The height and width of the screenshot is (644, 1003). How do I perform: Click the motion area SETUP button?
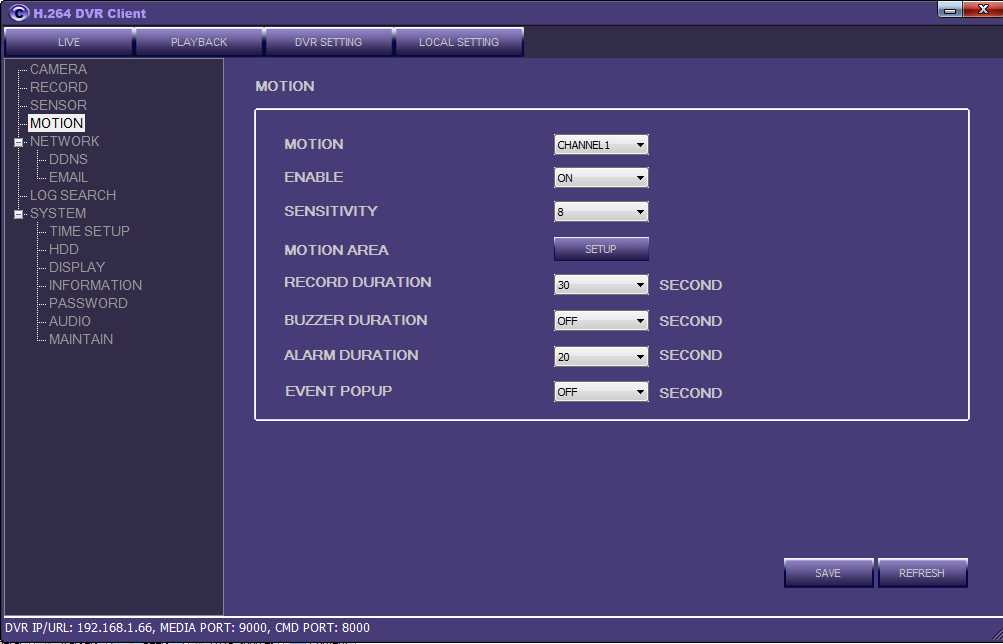tap(601, 249)
